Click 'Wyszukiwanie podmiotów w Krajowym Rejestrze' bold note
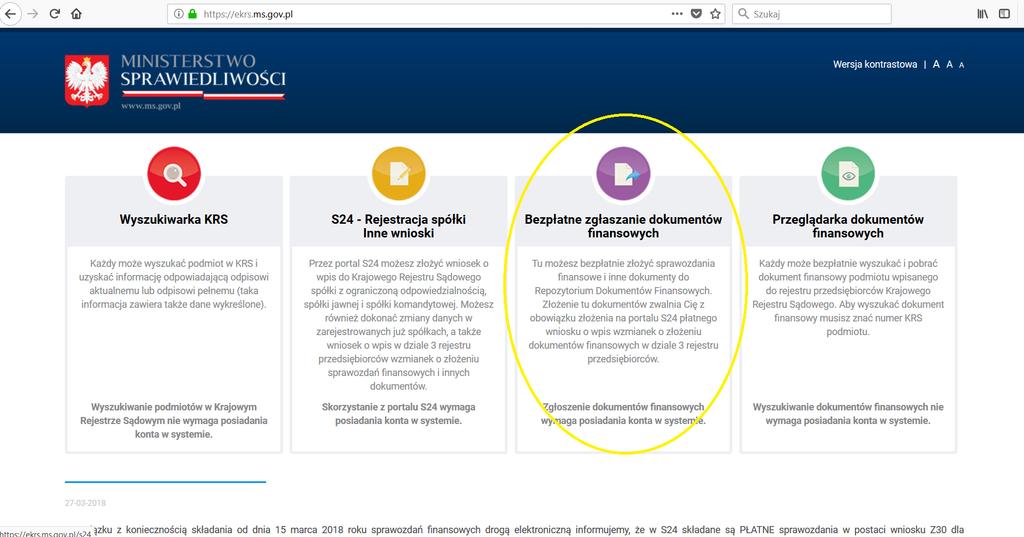This screenshot has height=537, width=1024. pos(174,420)
